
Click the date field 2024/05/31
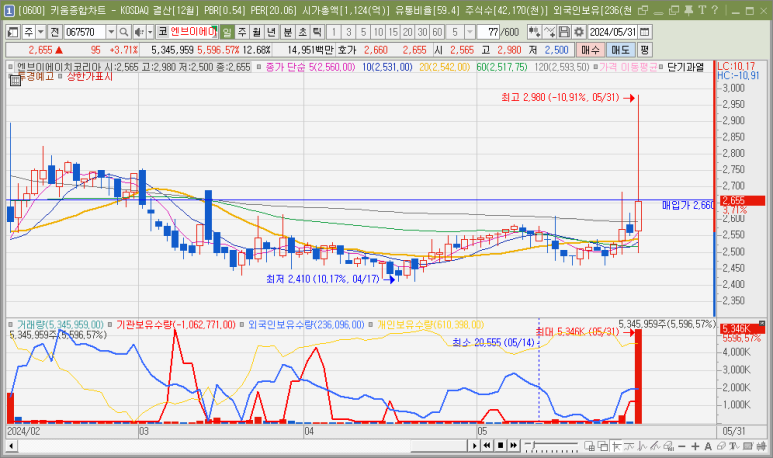point(613,33)
